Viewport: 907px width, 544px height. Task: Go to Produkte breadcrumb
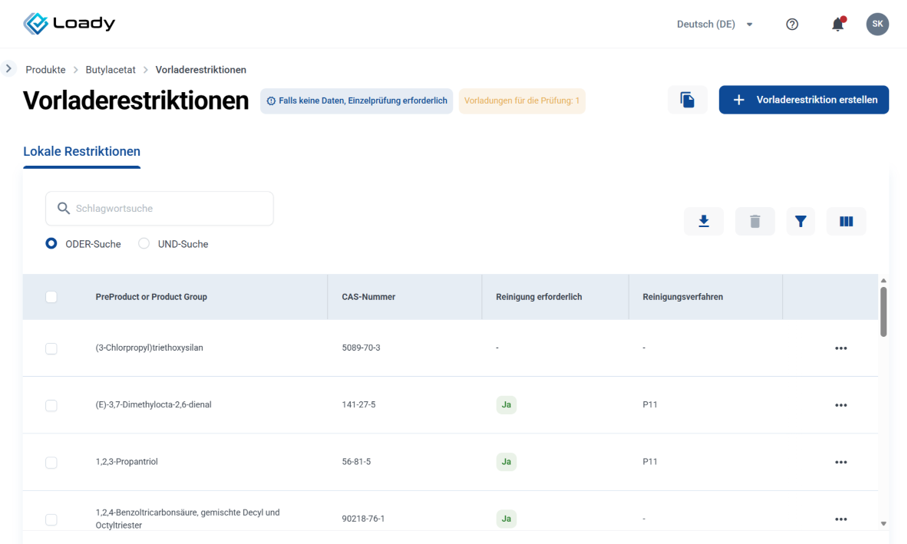[x=45, y=69]
